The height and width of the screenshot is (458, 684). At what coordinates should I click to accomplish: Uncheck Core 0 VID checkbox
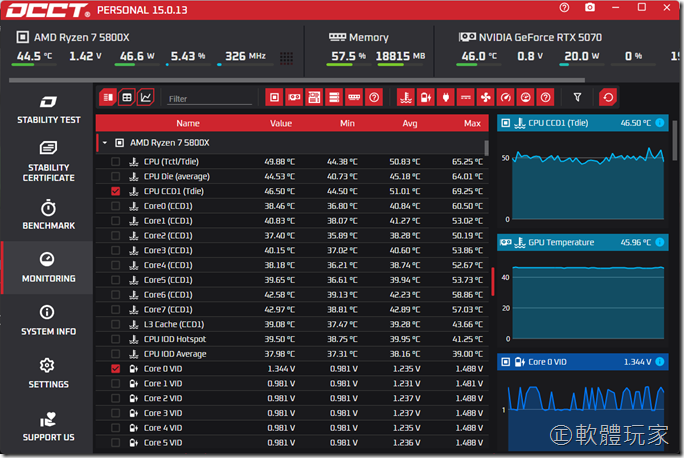(x=115, y=369)
